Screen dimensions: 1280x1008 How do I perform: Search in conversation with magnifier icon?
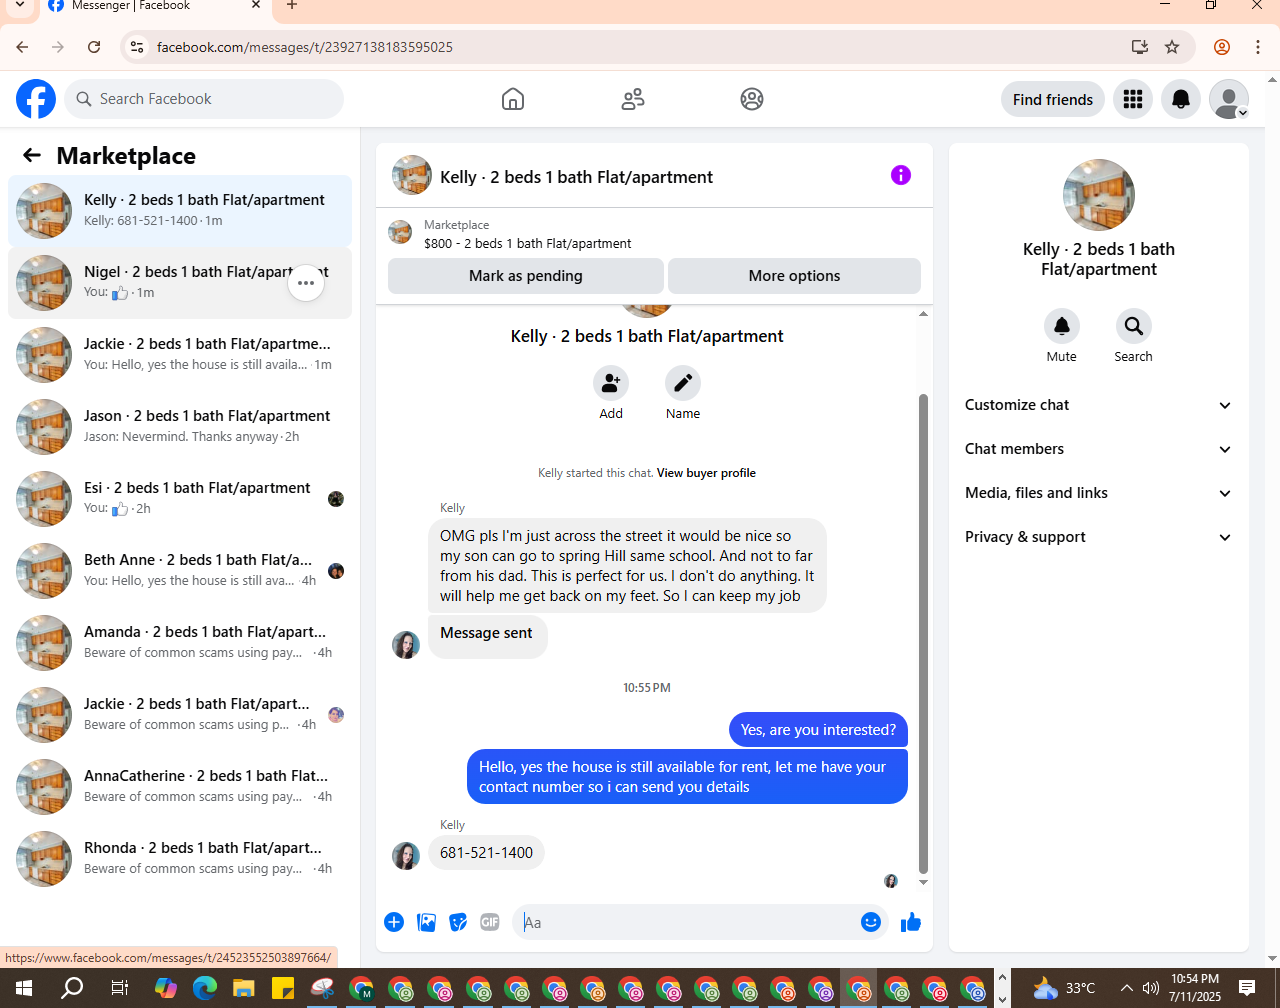(x=1134, y=326)
